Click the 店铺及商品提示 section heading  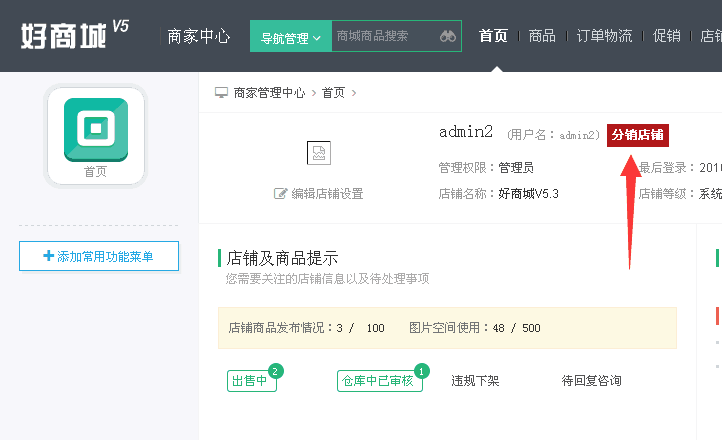coord(282,258)
